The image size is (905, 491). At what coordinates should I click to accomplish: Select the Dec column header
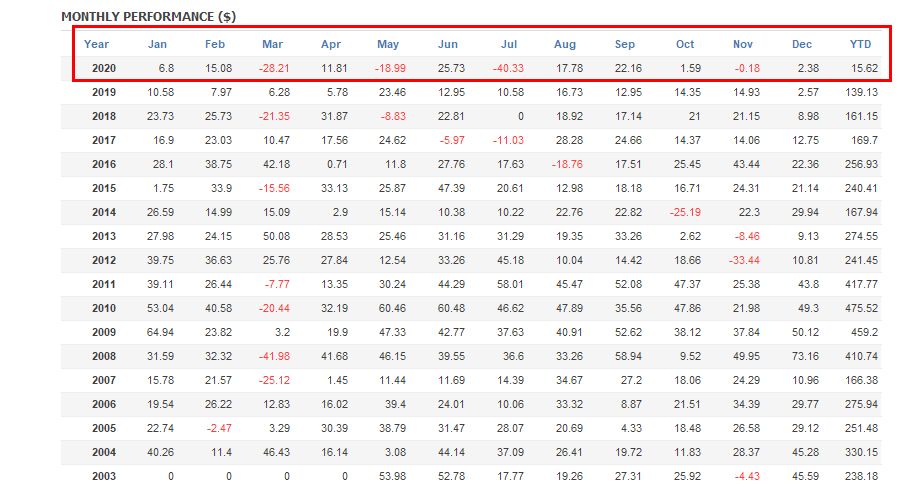tap(802, 44)
